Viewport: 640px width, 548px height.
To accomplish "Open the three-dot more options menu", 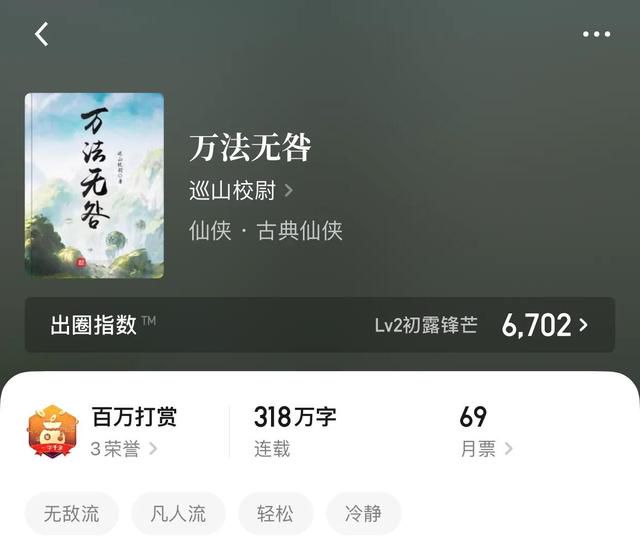I will click(x=596, y=34).
